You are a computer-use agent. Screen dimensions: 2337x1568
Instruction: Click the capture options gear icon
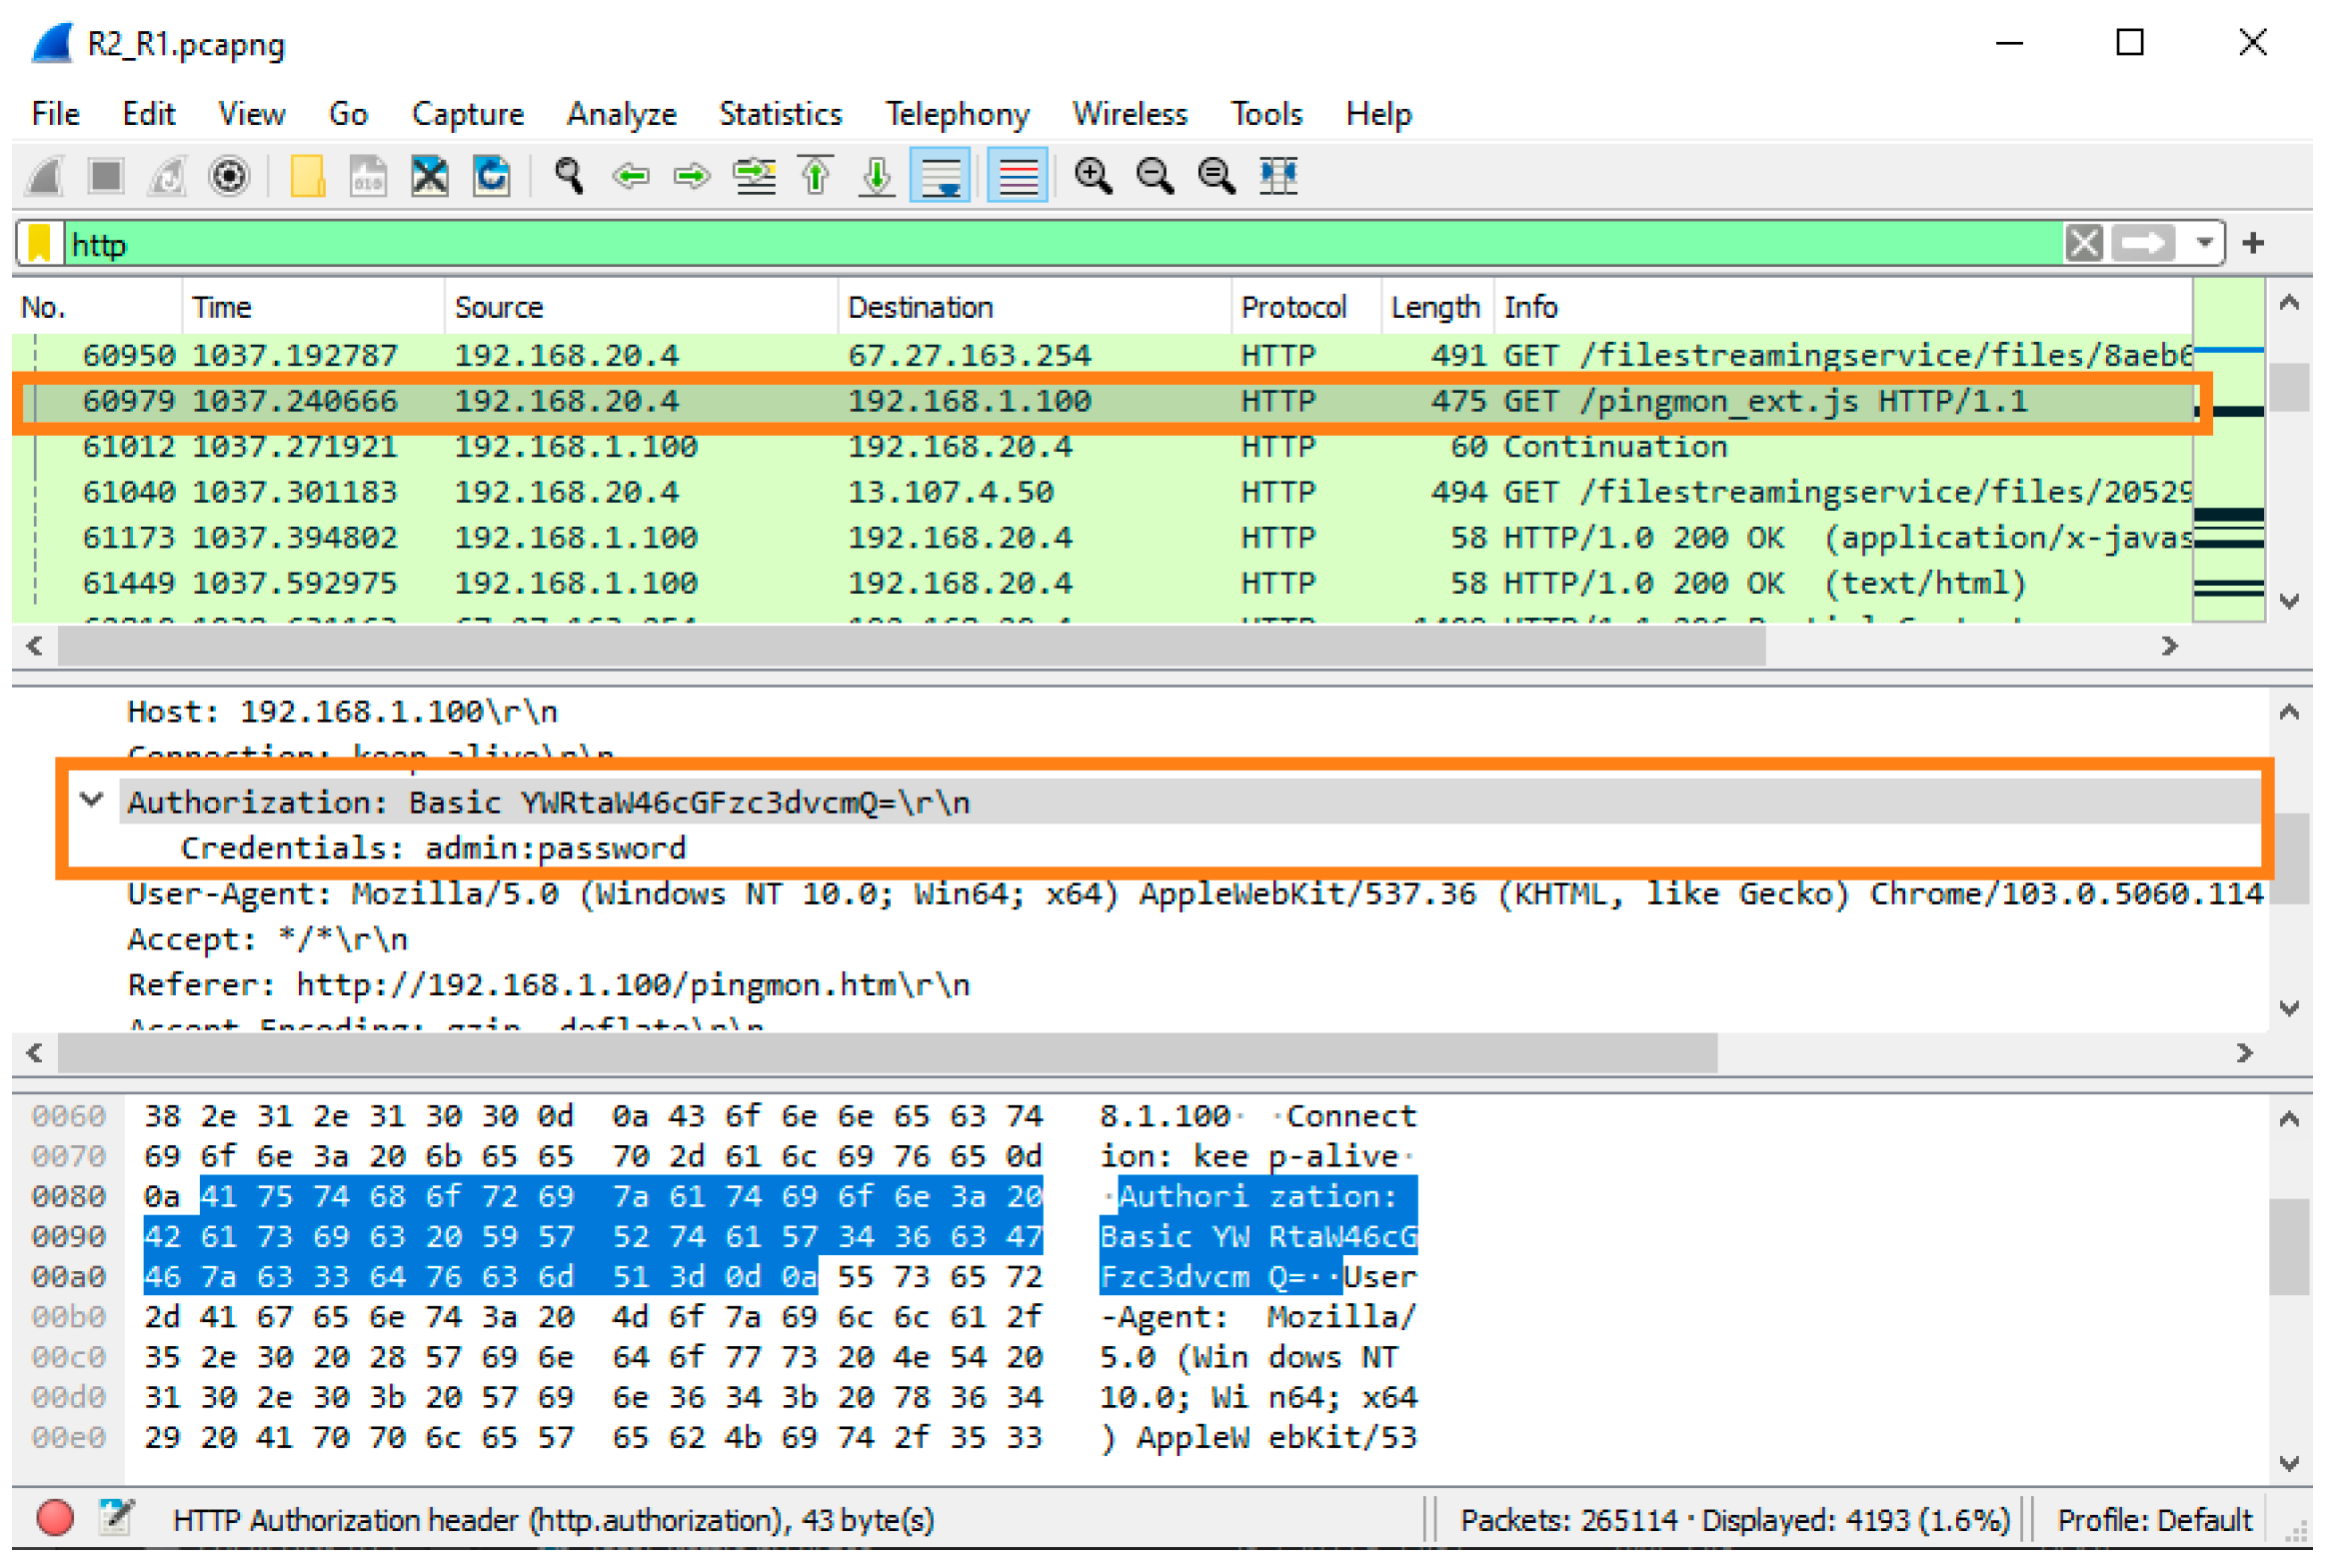(x=229, y=176)
